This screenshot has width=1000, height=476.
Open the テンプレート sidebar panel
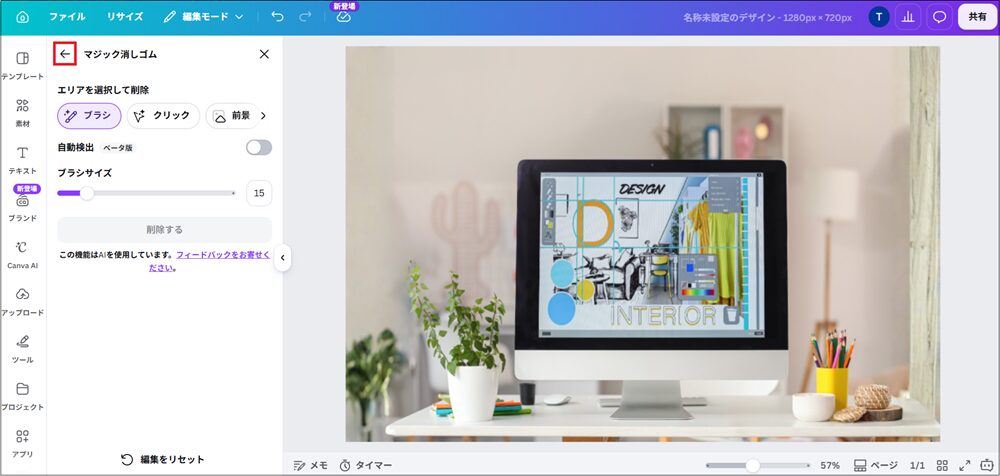(22, 66)
